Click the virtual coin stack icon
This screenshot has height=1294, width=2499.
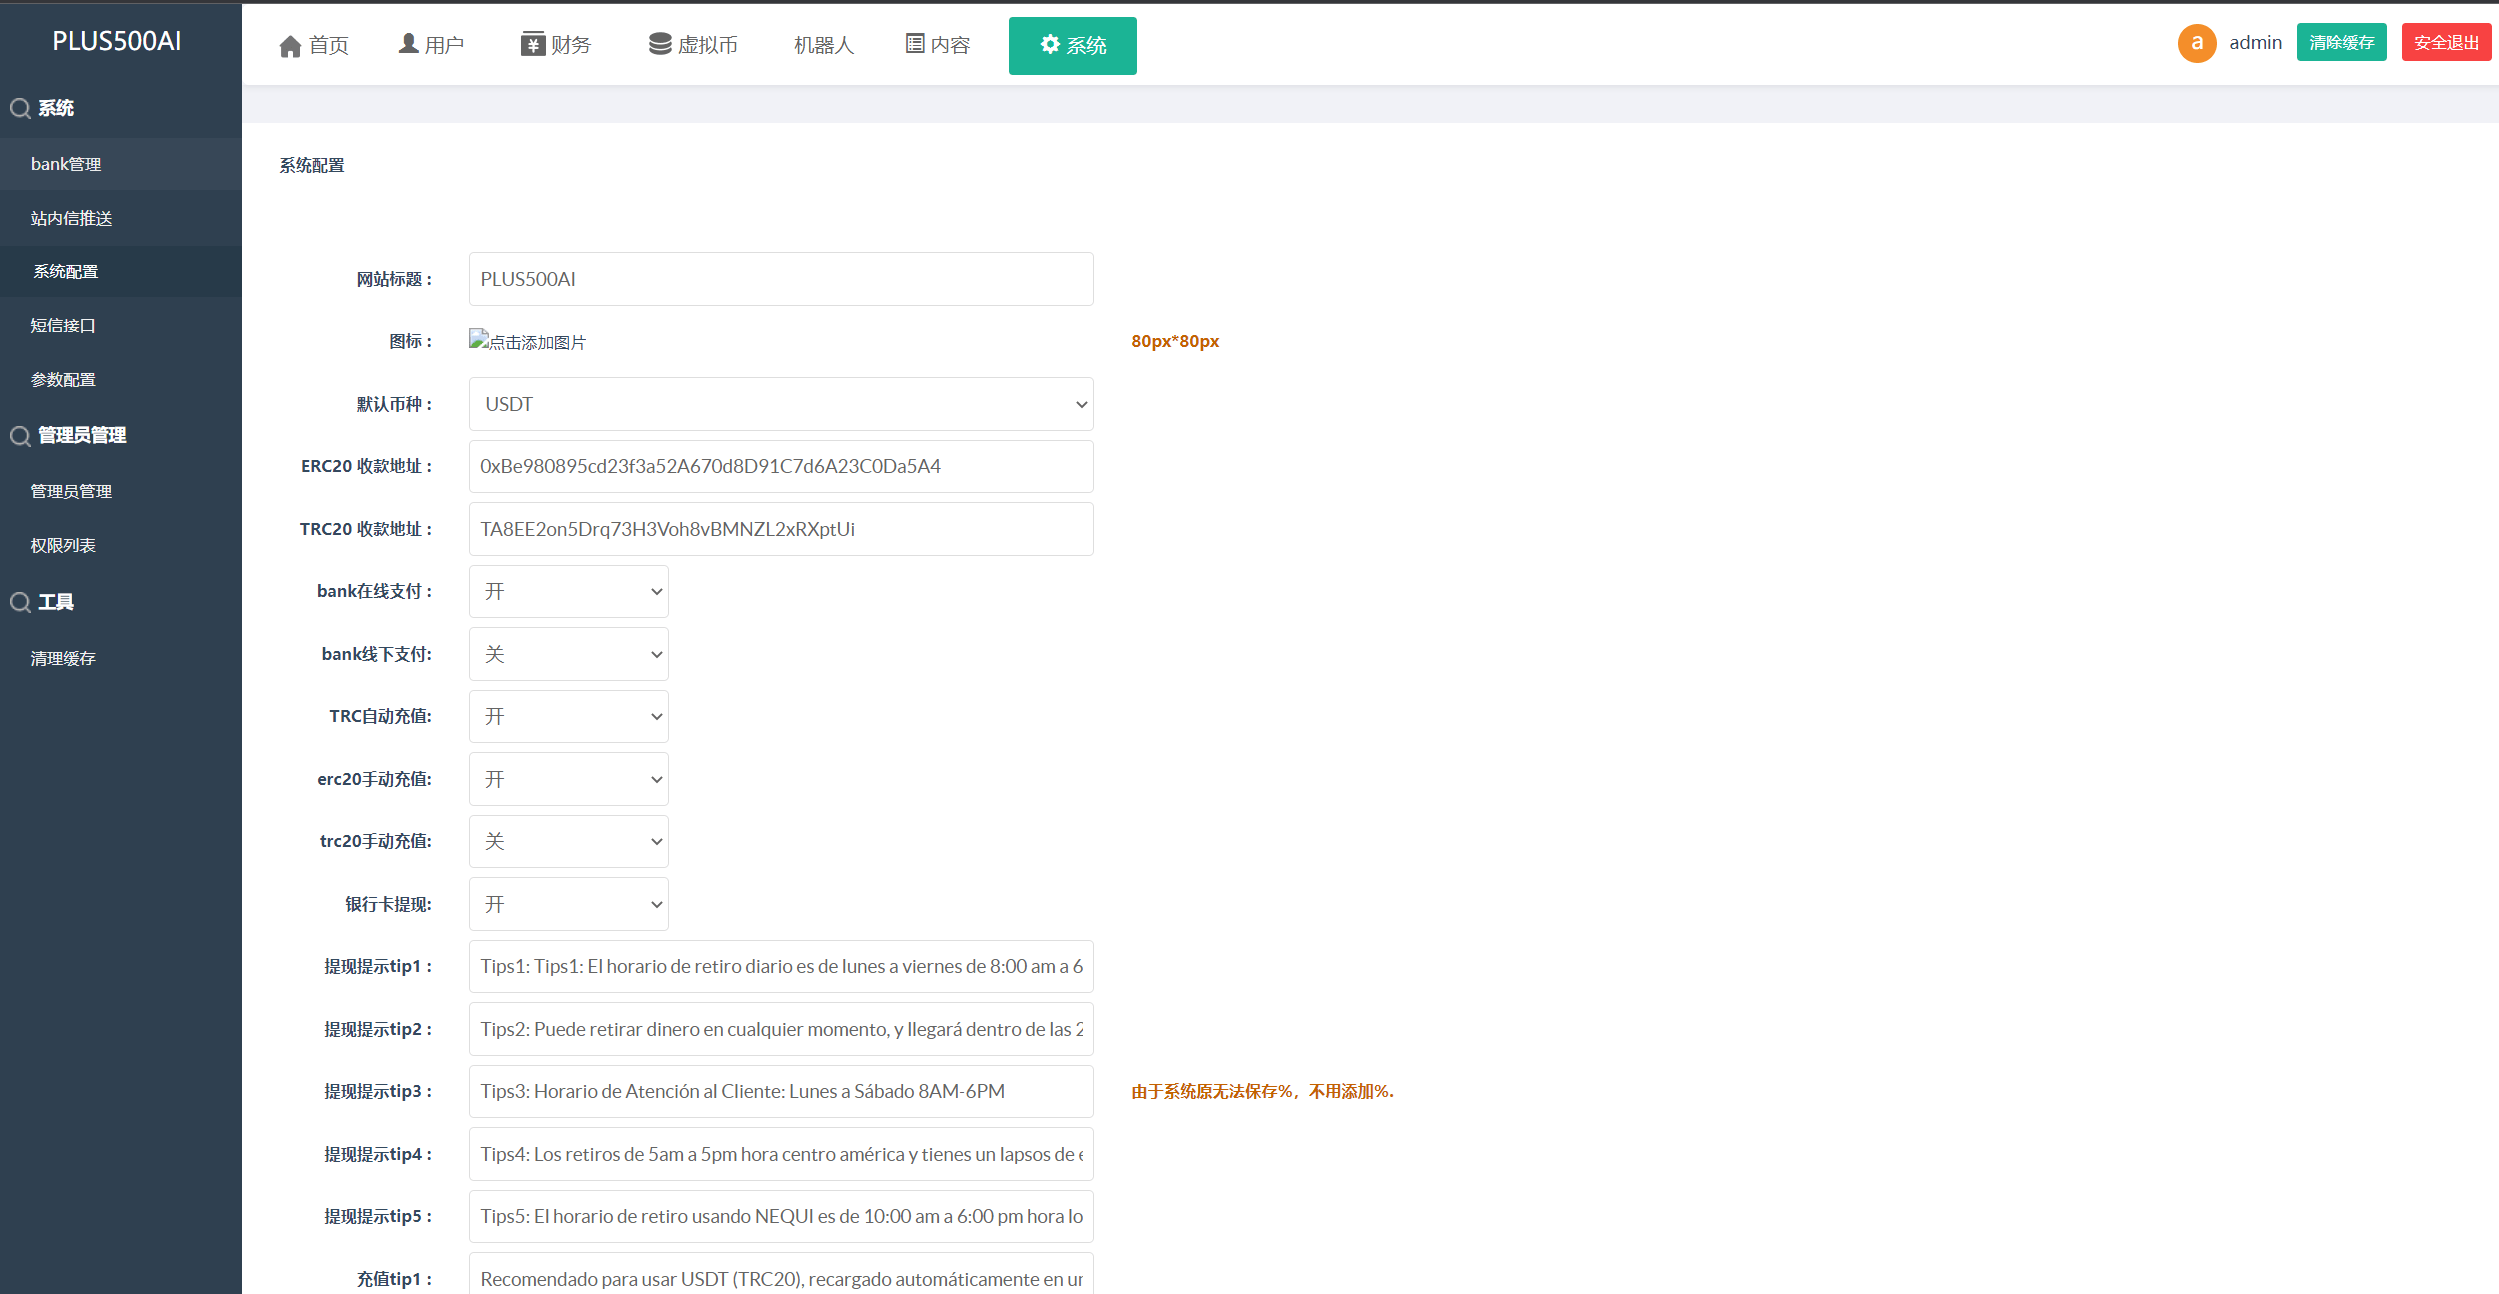[x=660, y=44]
